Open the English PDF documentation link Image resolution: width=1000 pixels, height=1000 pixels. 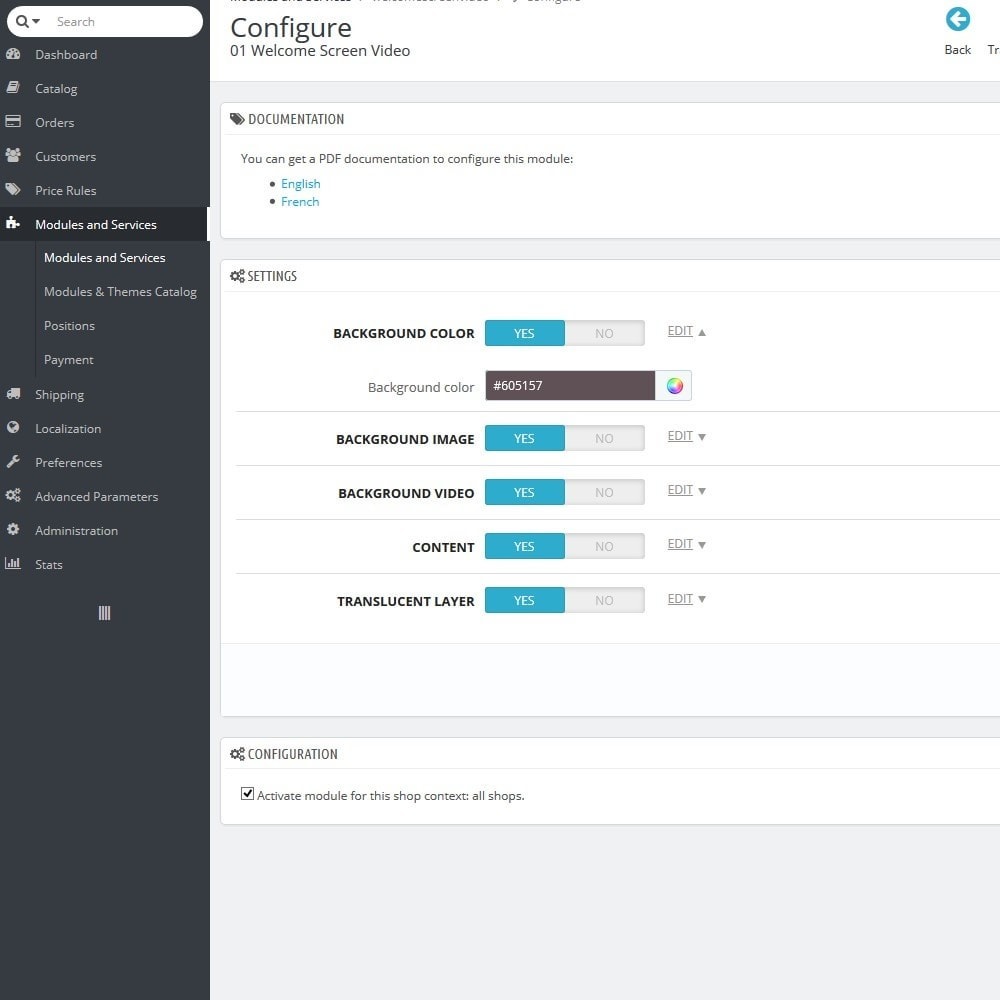pyautogui.click(x=300, y=184)
